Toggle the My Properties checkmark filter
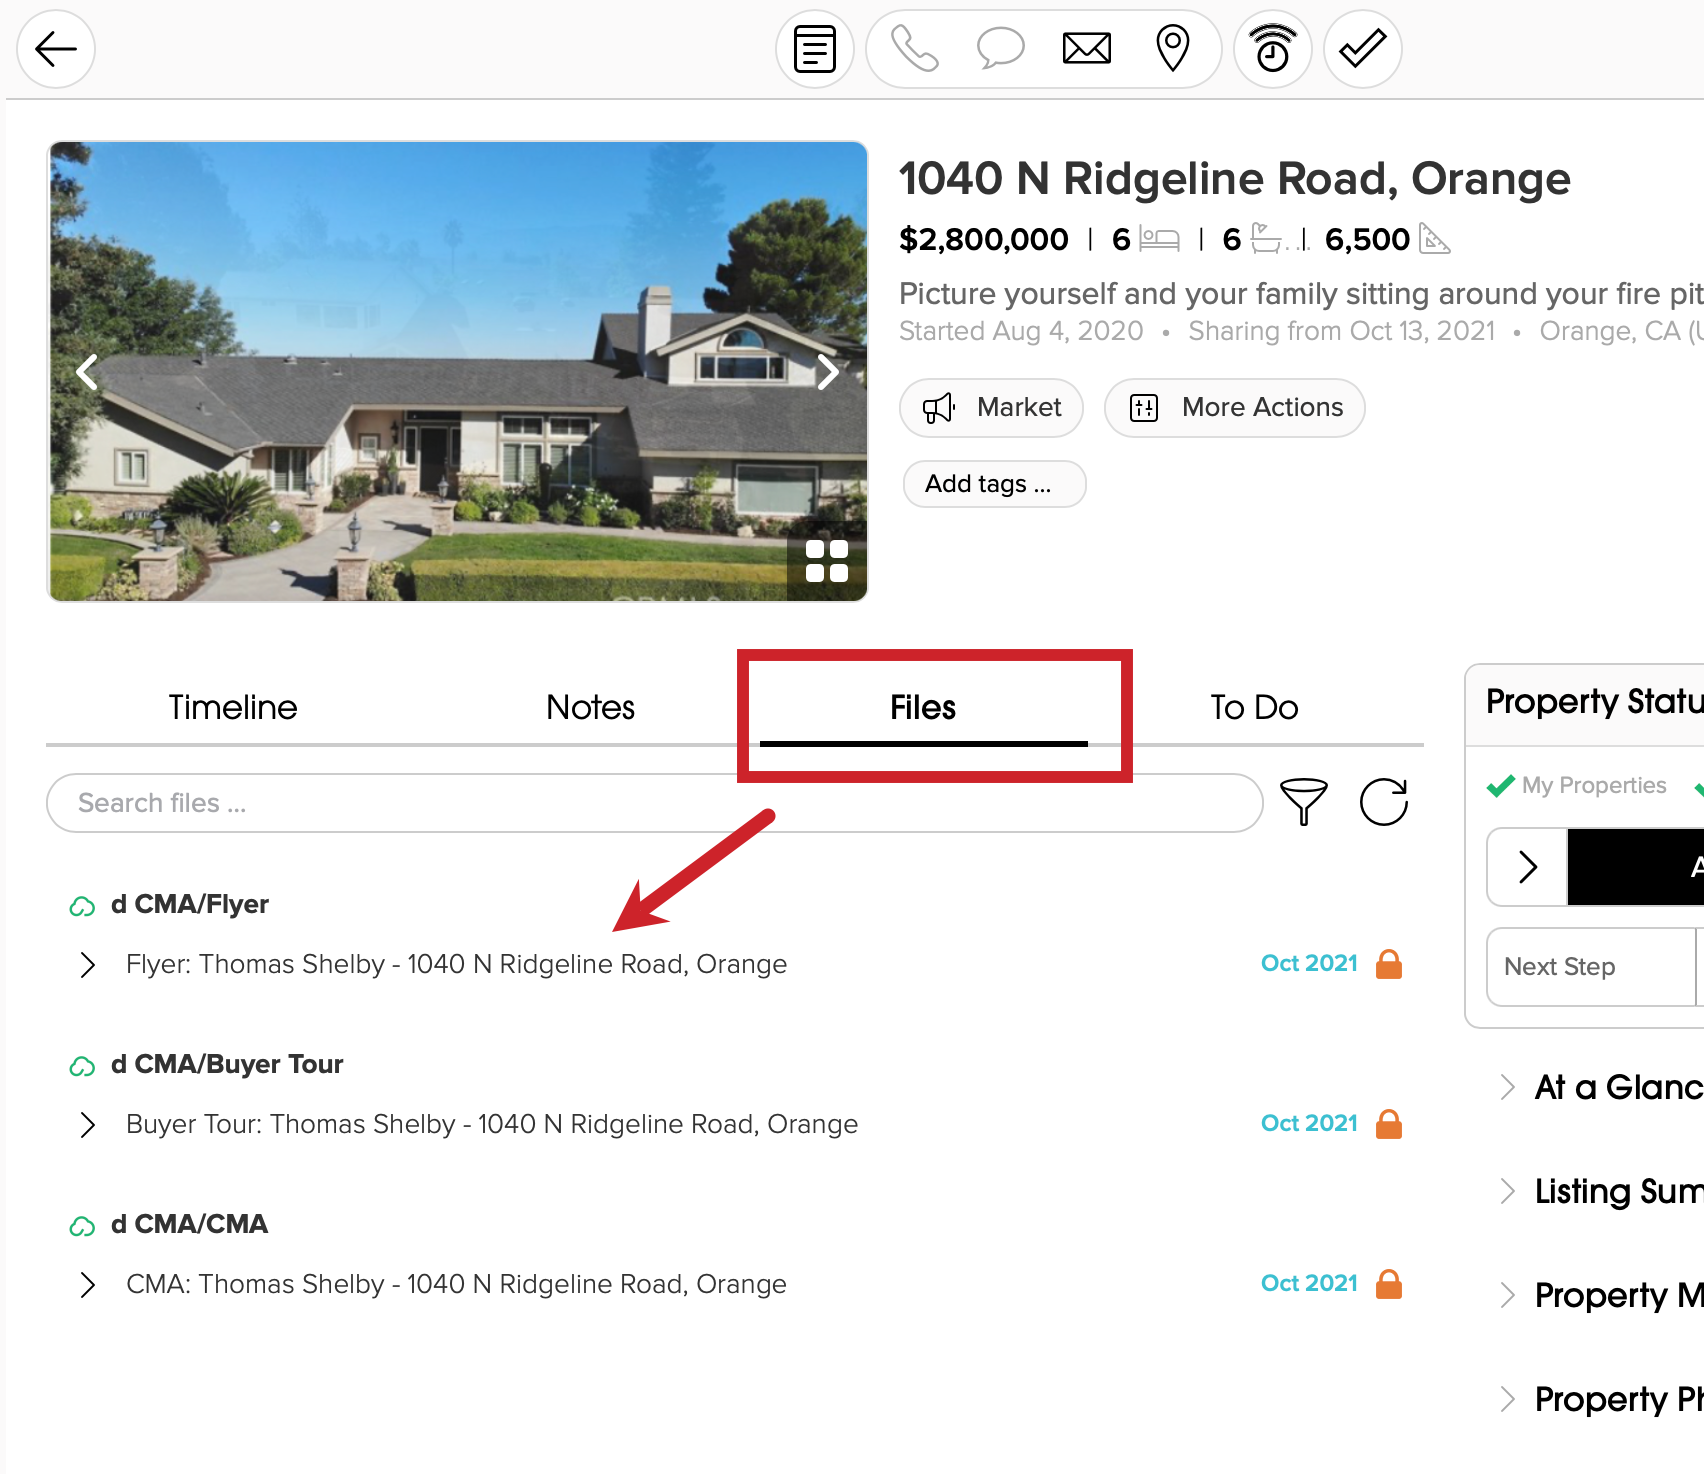This screenshot has height=1474, width=1704. [1499, 786]
